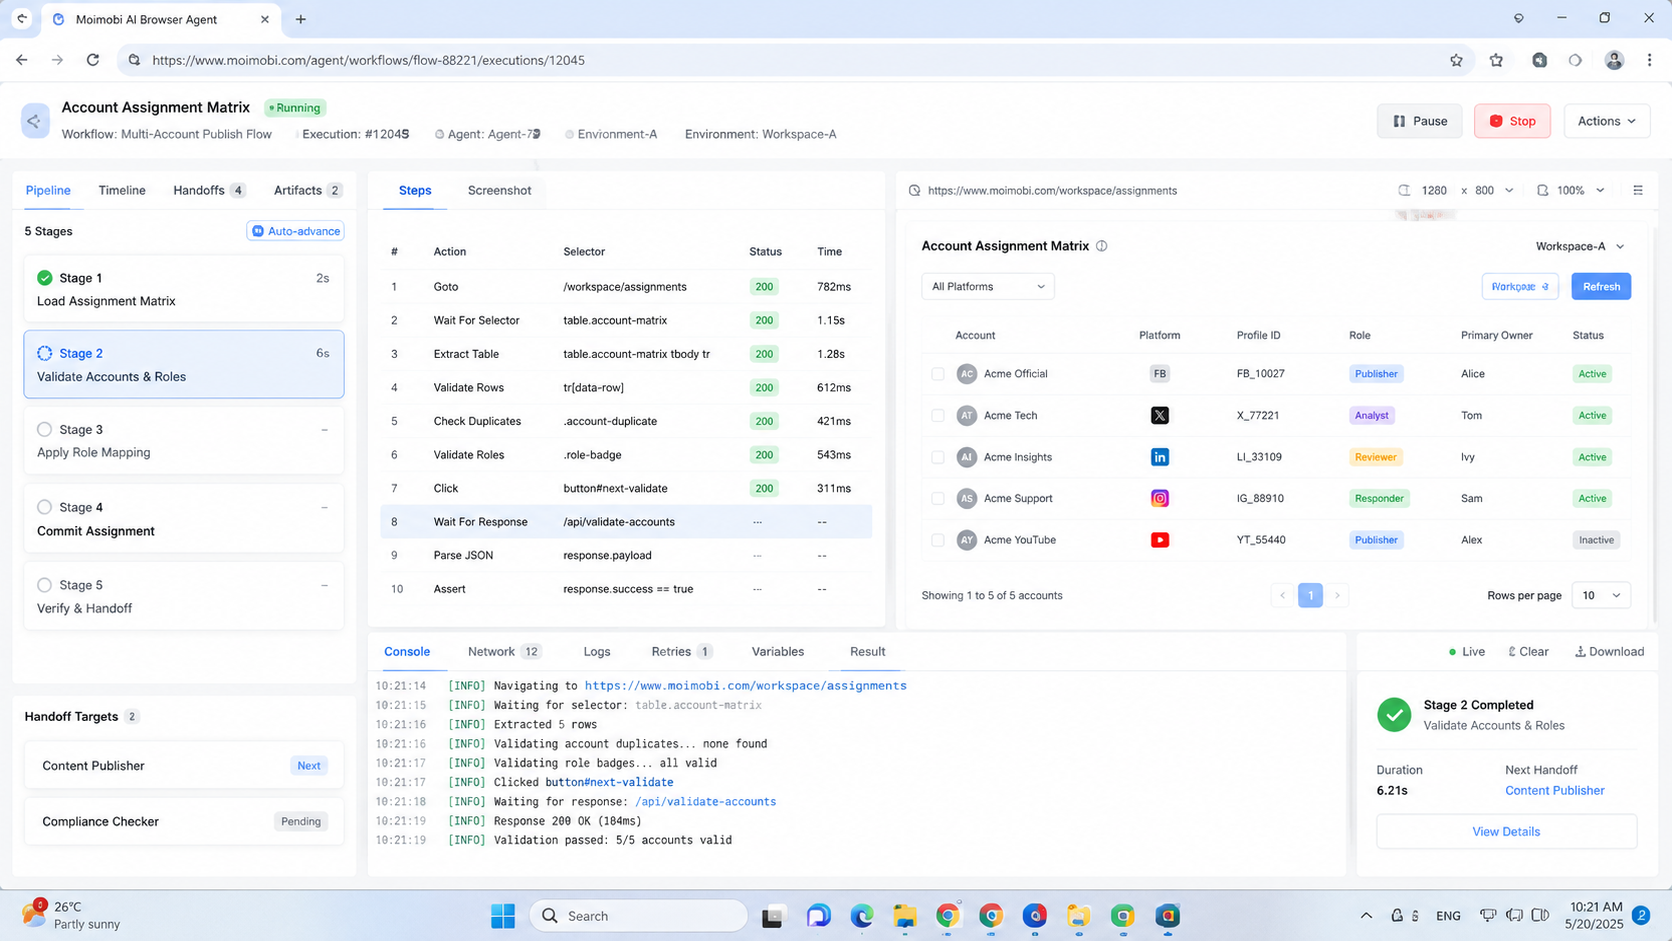Show hidden system tray icons chevron
The height and width of the screenshot is (941, 1672).
coord(1366,915)
